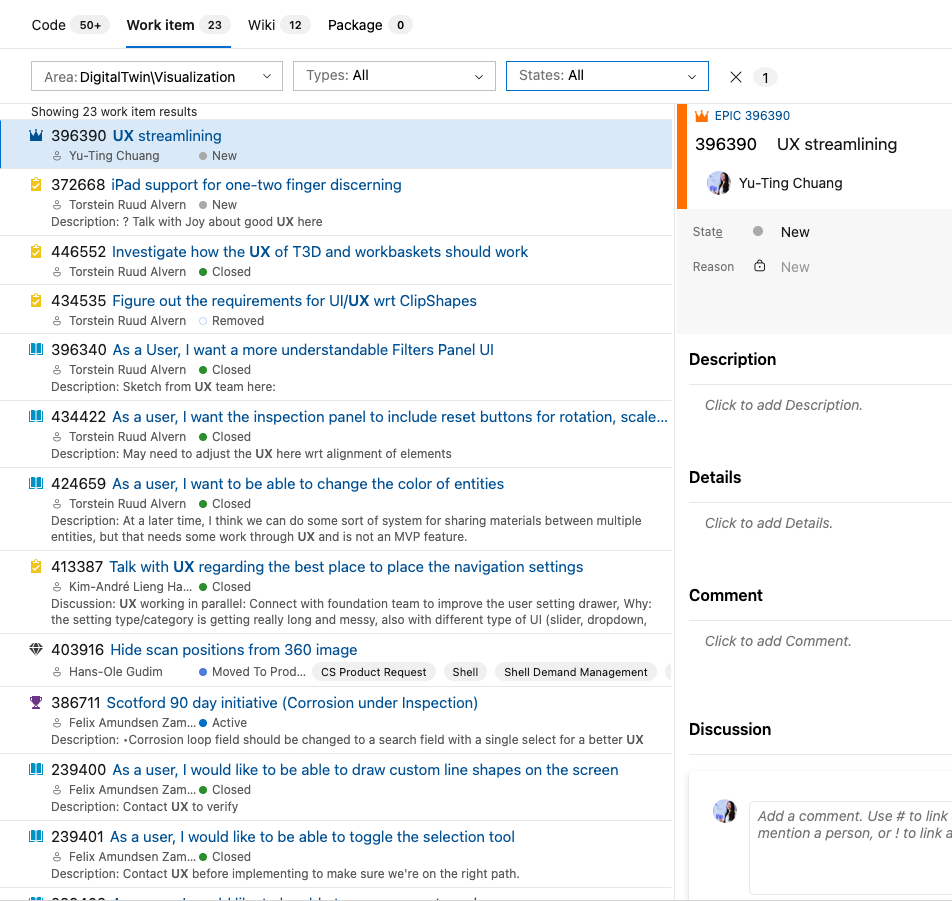Image resolution: width=952 pixels, height=901 pixels.
Task: Click the diamond icon beside item 403916
Action: [x=37, y=649]
